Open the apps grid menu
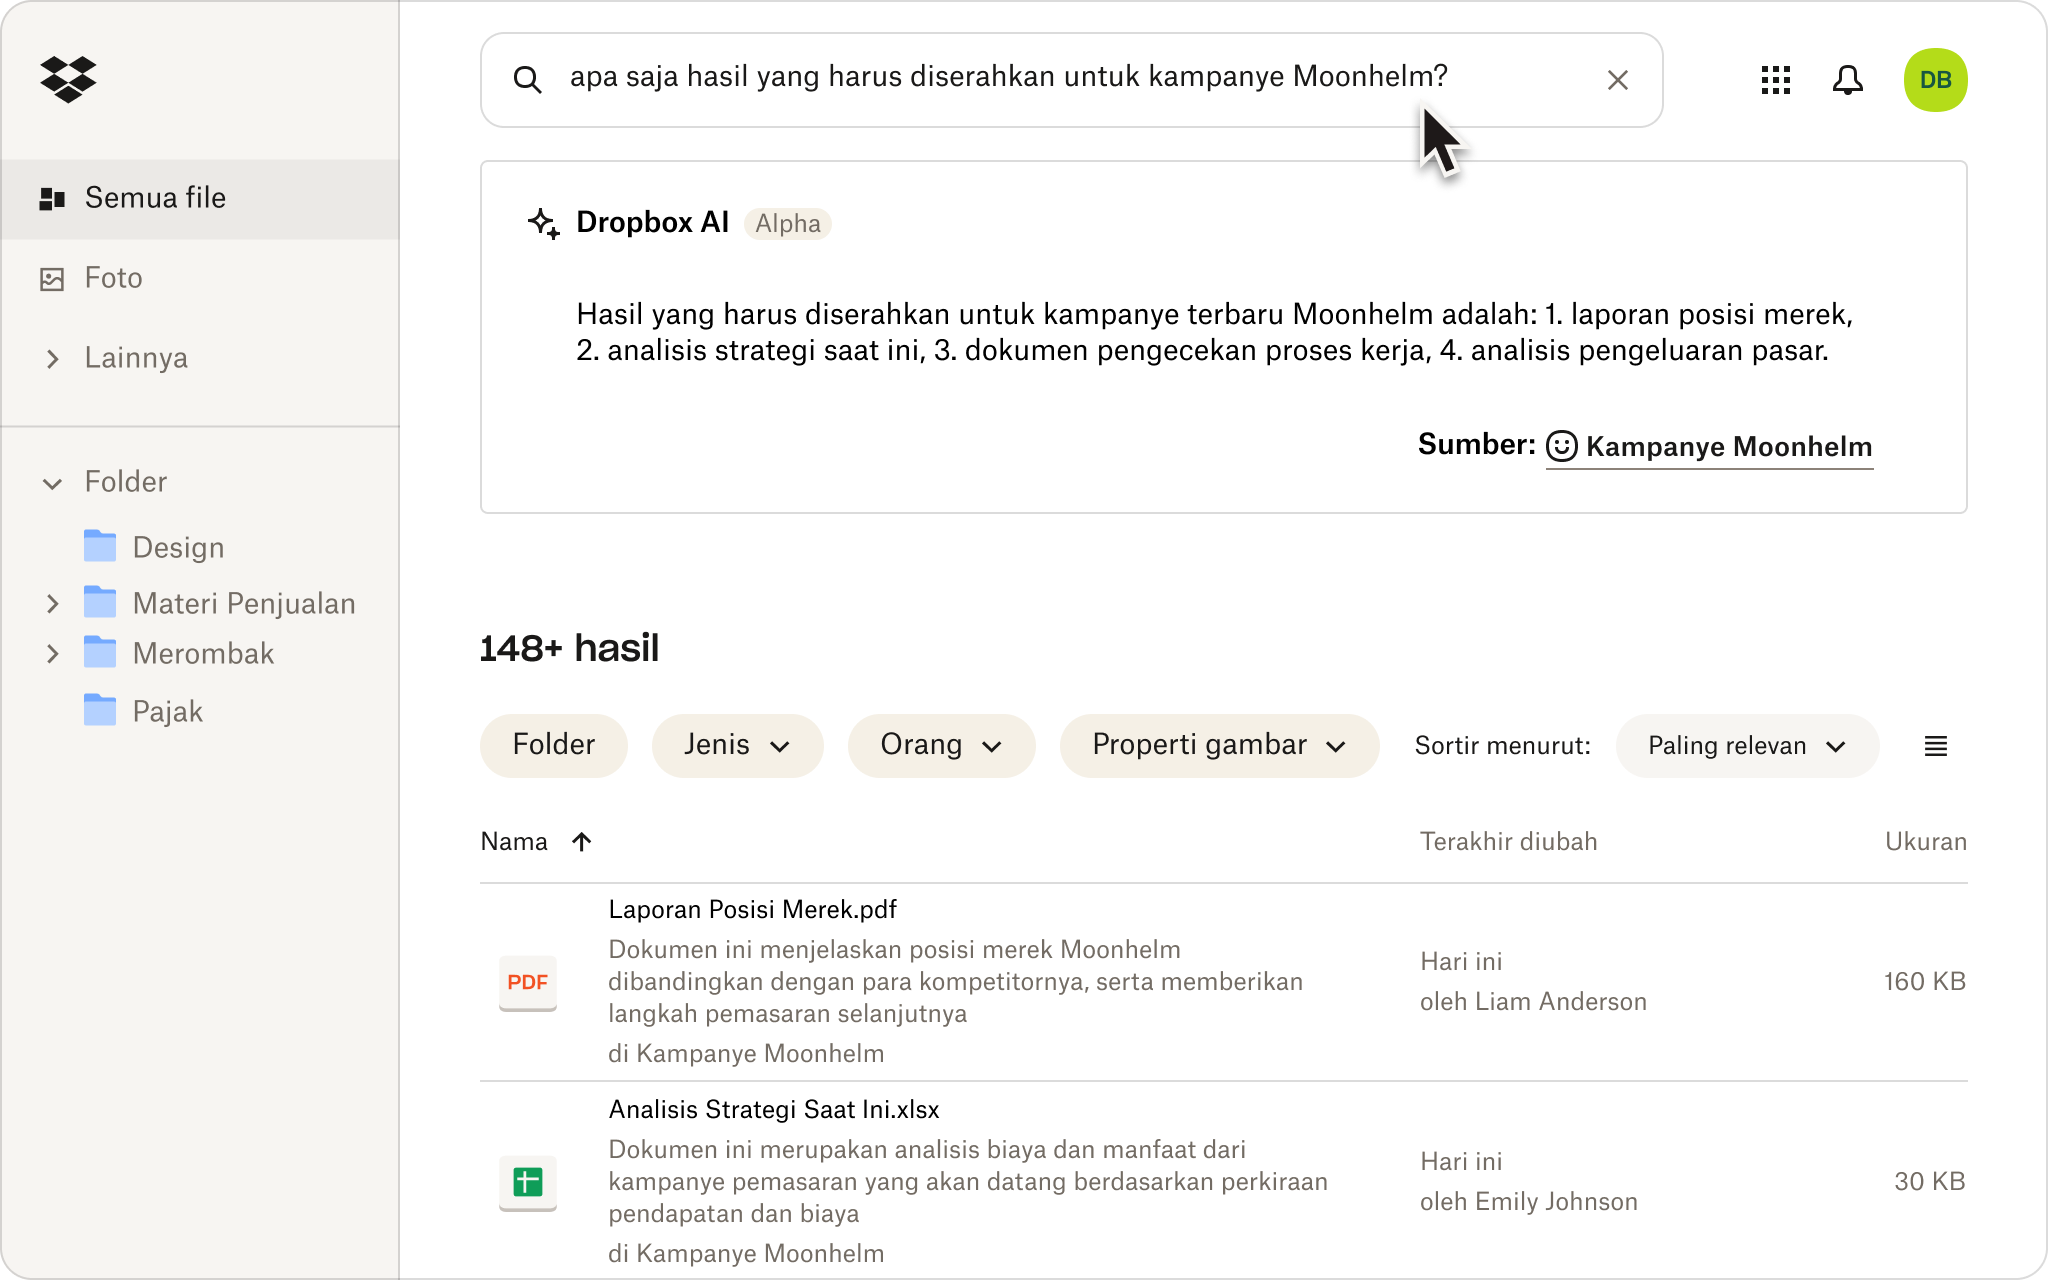The image size is (2048, 1280). (x=1775, y=80)
